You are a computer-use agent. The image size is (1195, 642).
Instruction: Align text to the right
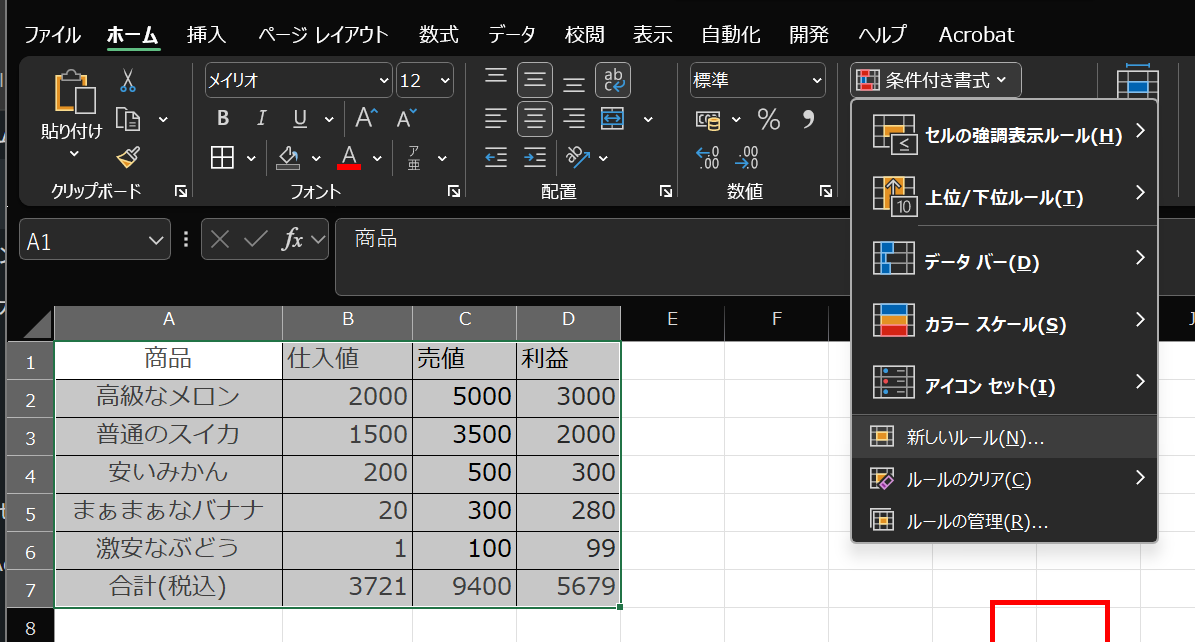[x=574, y=119]
